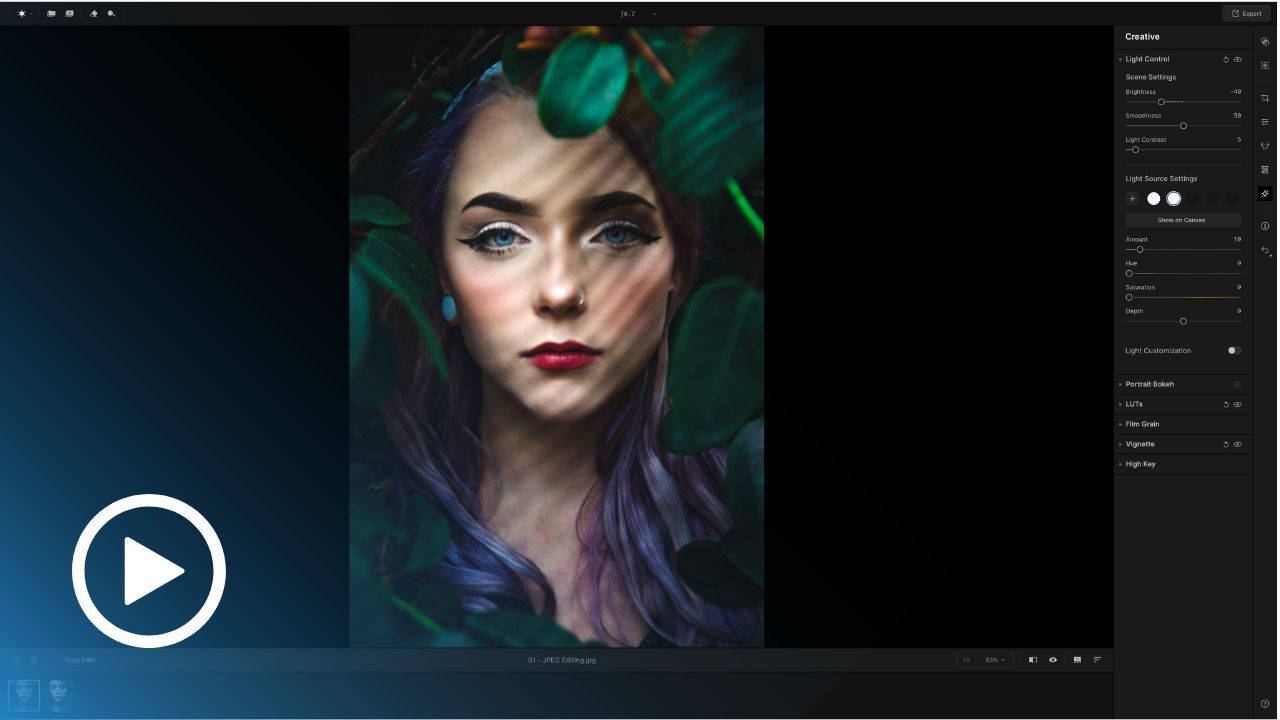This screenshot has width=1280, height=720.
Task: Click the Light Contrast slider handle
Action: point(1135,150)
